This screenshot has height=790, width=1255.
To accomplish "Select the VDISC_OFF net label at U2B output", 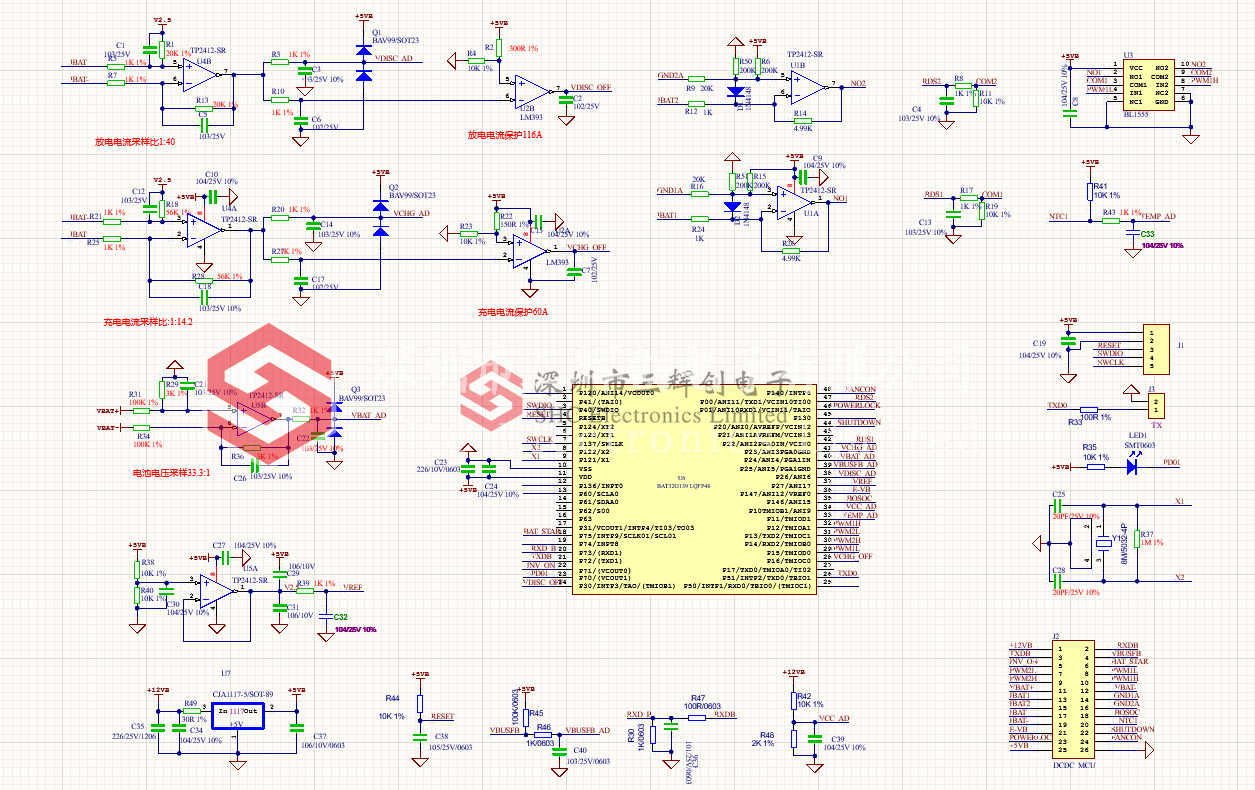I will (590, 87).
